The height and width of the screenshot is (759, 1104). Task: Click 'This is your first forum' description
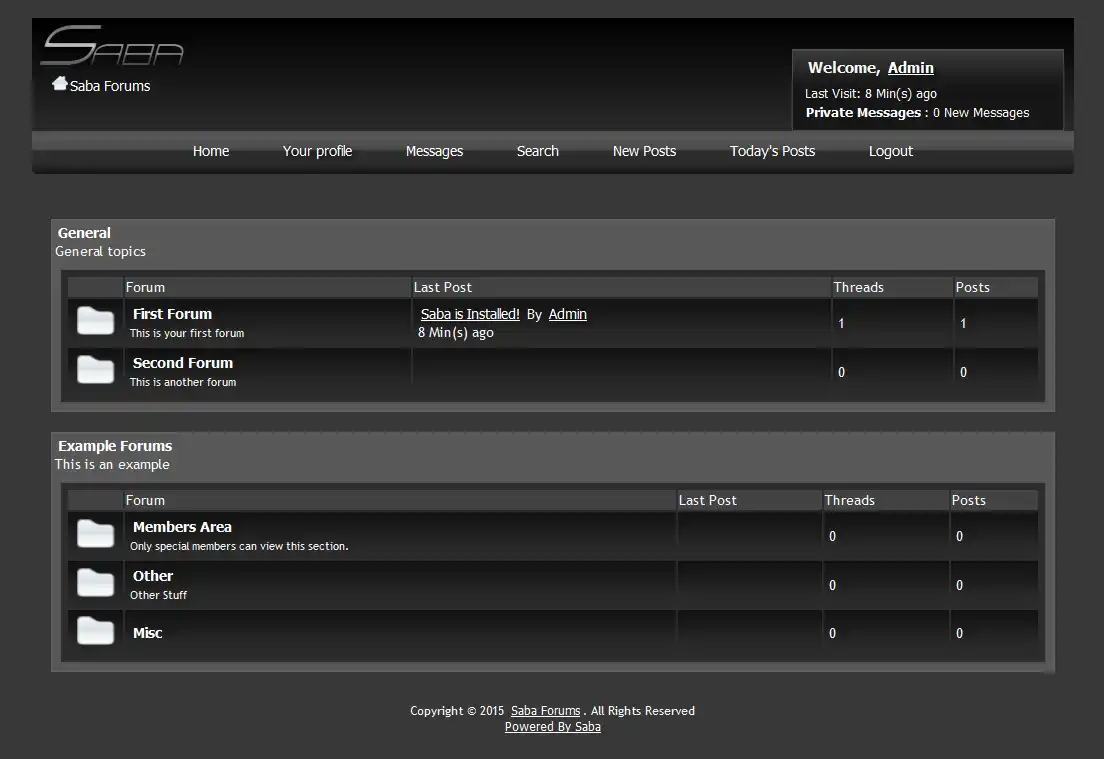coord(187,333)
